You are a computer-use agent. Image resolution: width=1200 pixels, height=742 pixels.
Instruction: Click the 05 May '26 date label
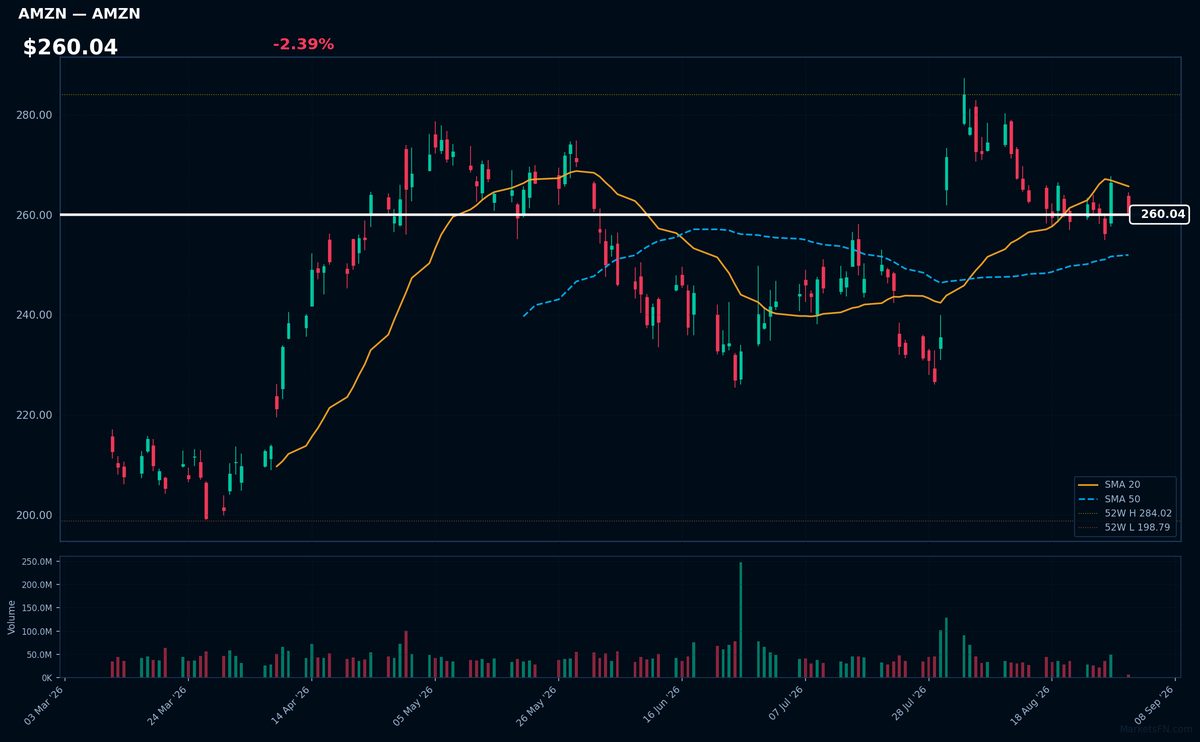414,704
